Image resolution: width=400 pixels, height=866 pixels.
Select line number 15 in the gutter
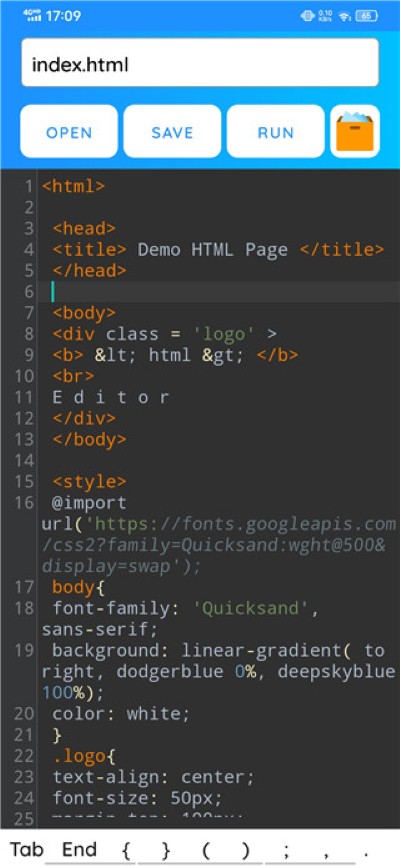(23, 482)
